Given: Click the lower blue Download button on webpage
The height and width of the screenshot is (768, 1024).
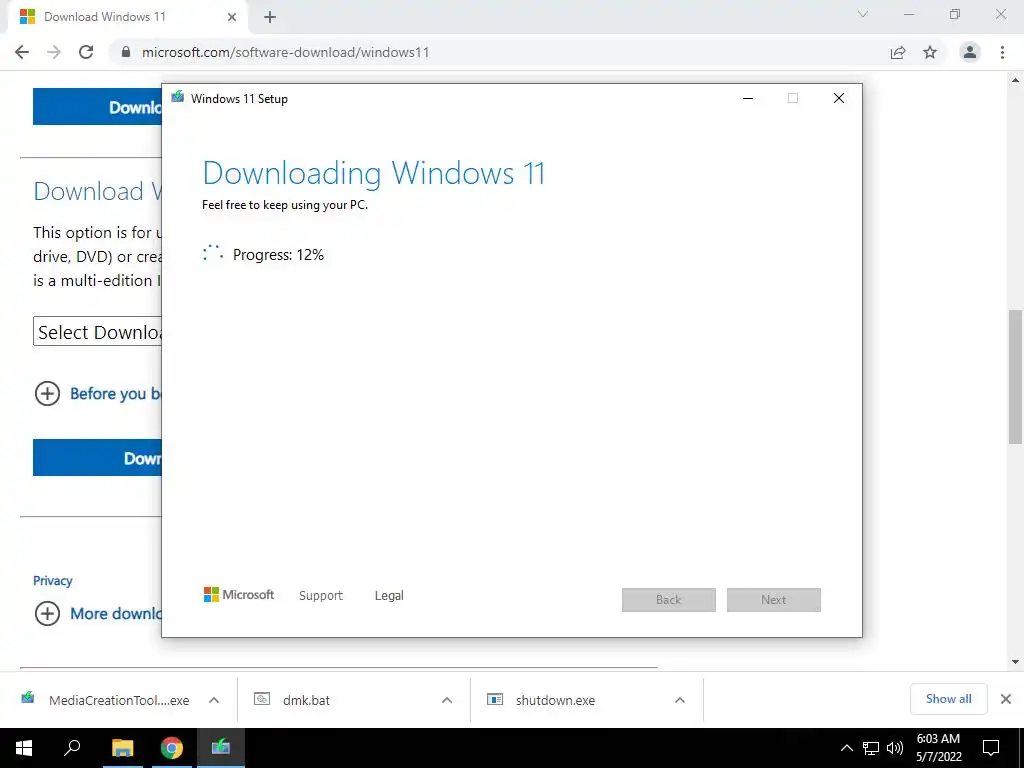Looking at the screenshot, I should pyautogui.click(x=97, y=458).
